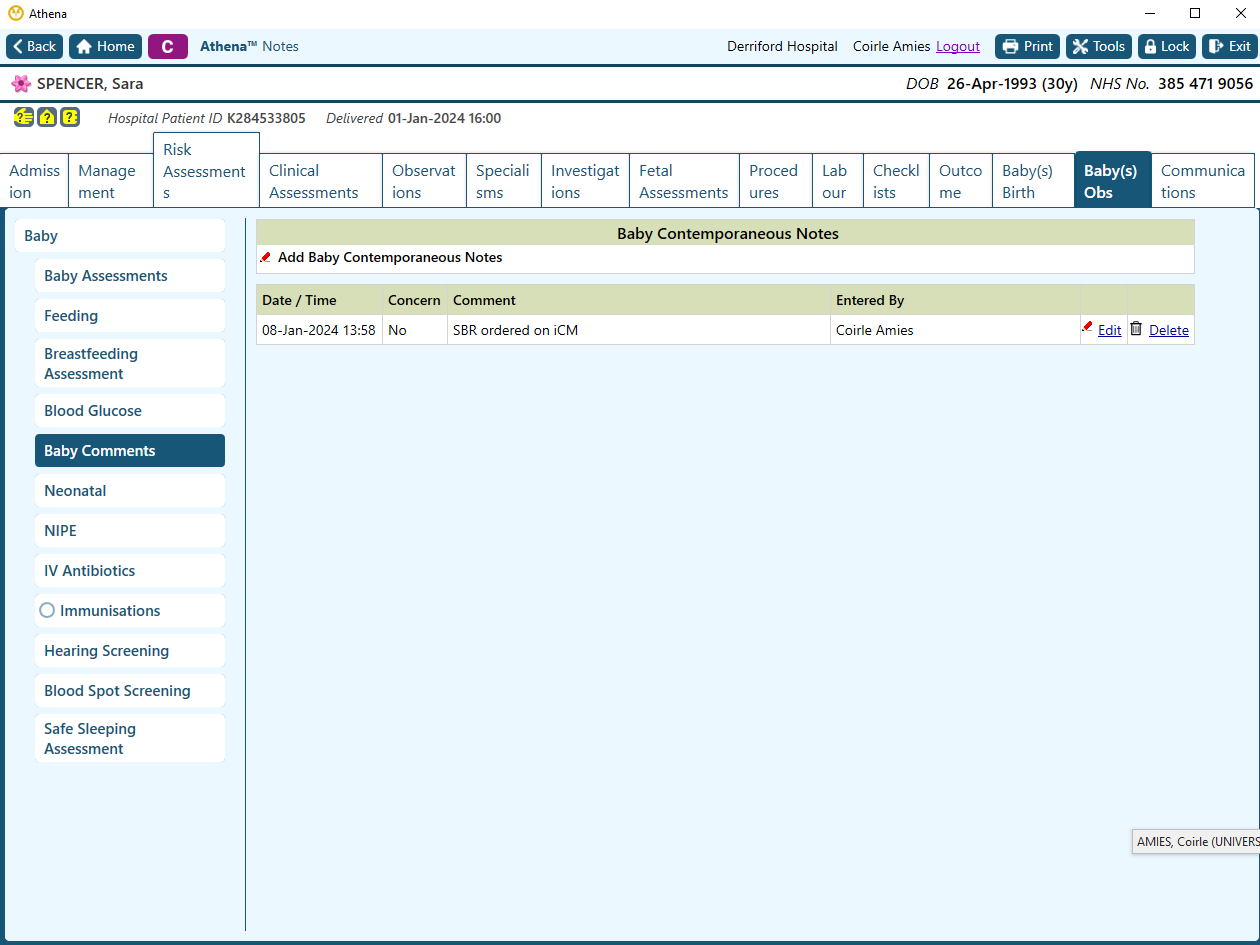Image resolution: width=1260 pixels, height=945 pixels.
Task: Click the Comment column header
Action: pyautogui.click(x=638, y=300)
